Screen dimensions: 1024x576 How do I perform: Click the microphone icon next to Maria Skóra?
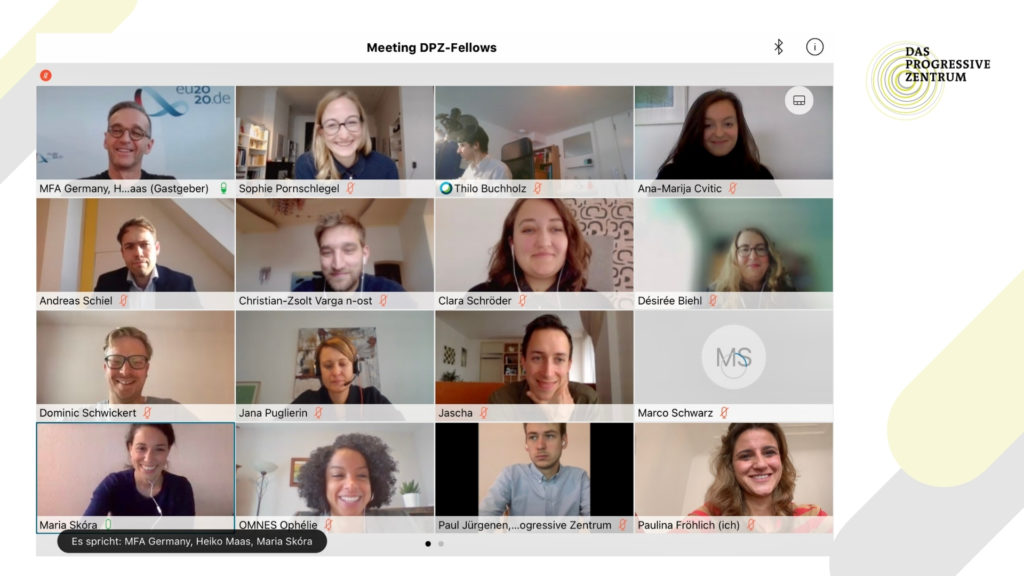[108, 524]
